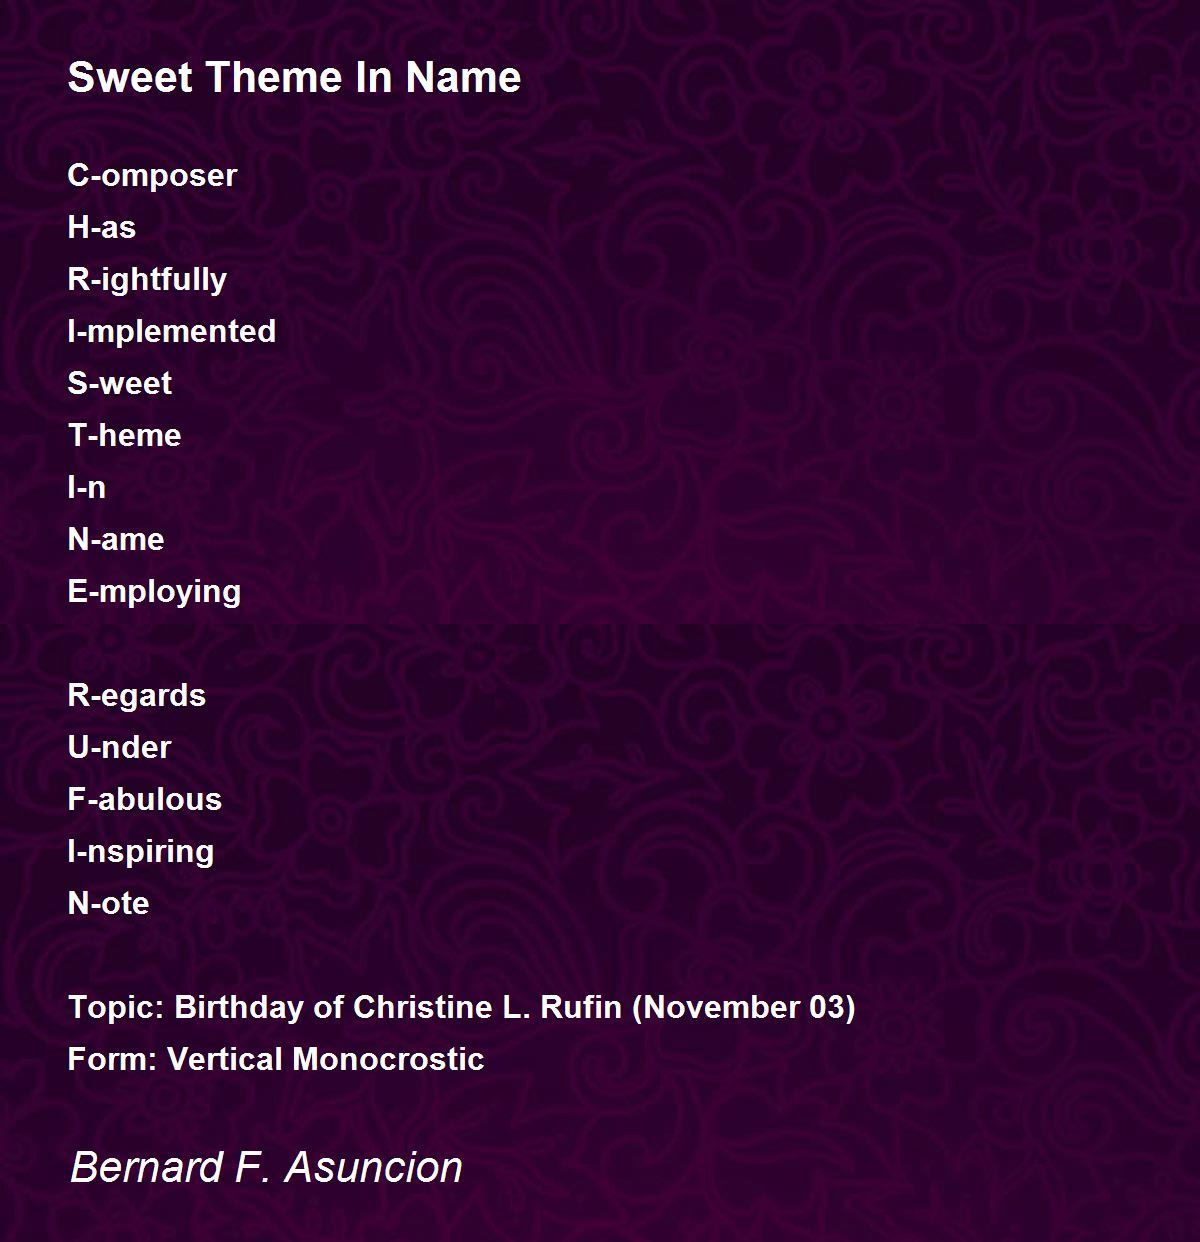Click the line F-abulous
The image size is (1200, 1242).
click(x=145, y=799)
